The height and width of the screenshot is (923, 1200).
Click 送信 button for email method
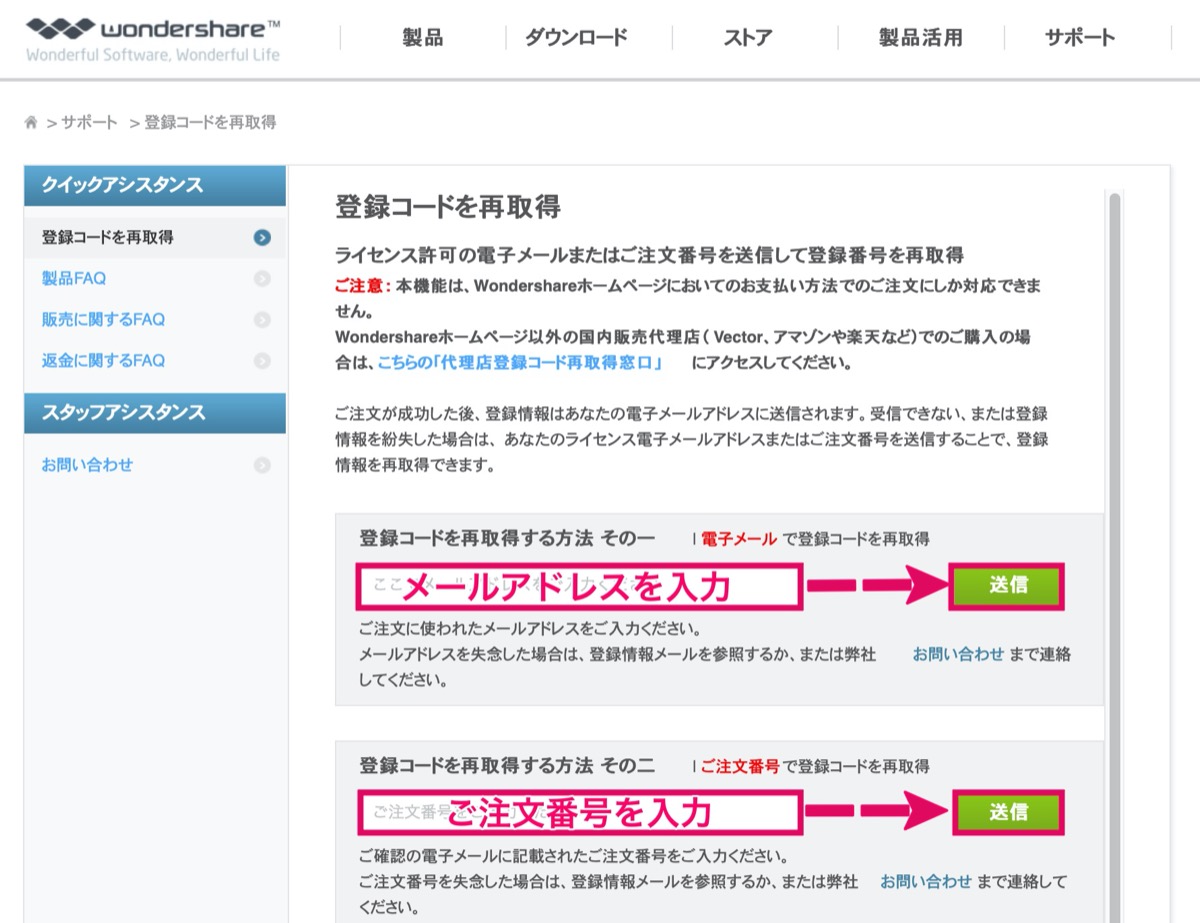(x=1008, y=586)
